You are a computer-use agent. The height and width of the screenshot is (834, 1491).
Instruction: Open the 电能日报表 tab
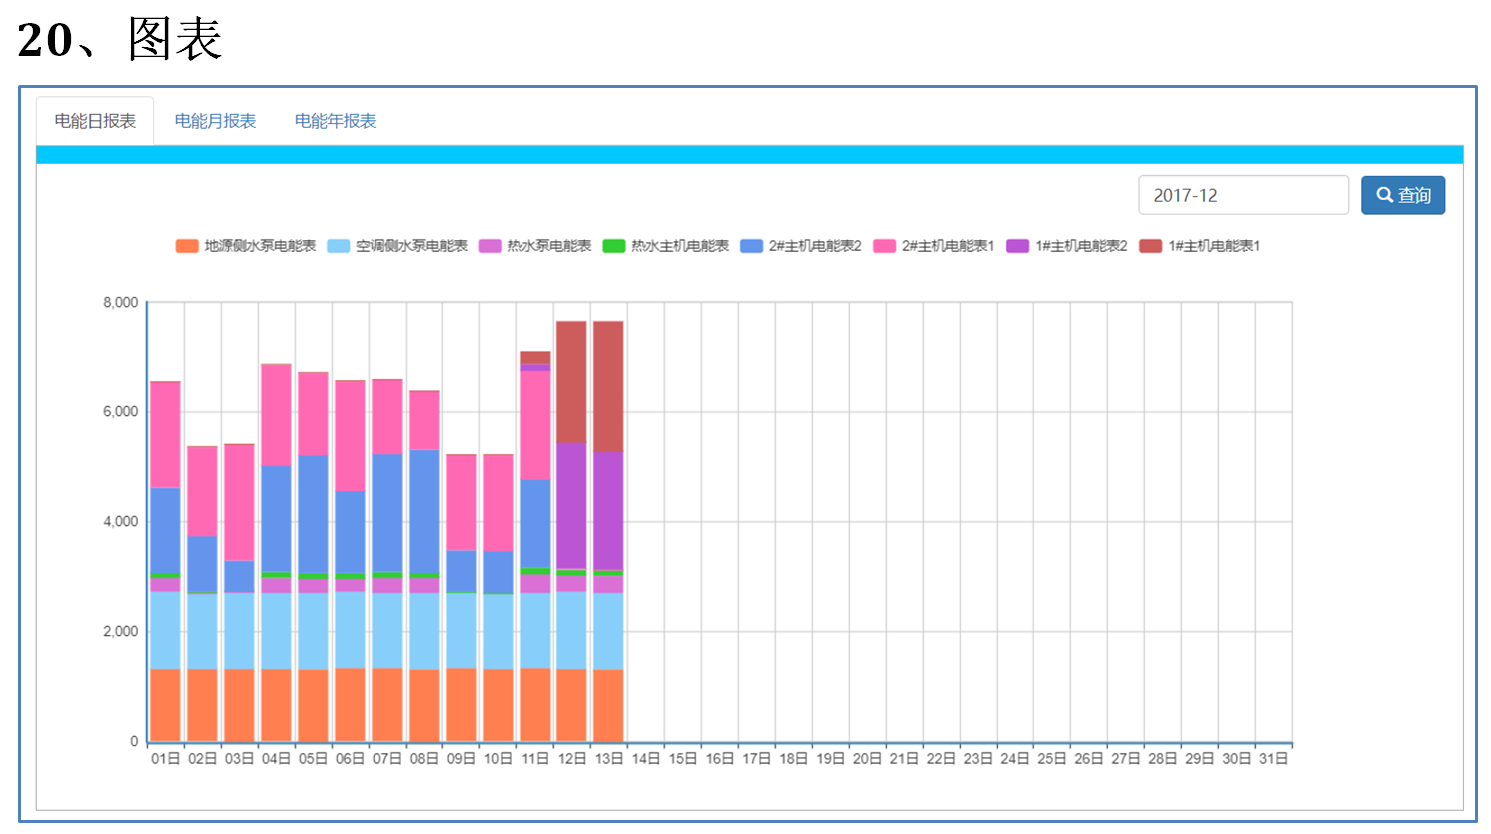coord(95,121)
